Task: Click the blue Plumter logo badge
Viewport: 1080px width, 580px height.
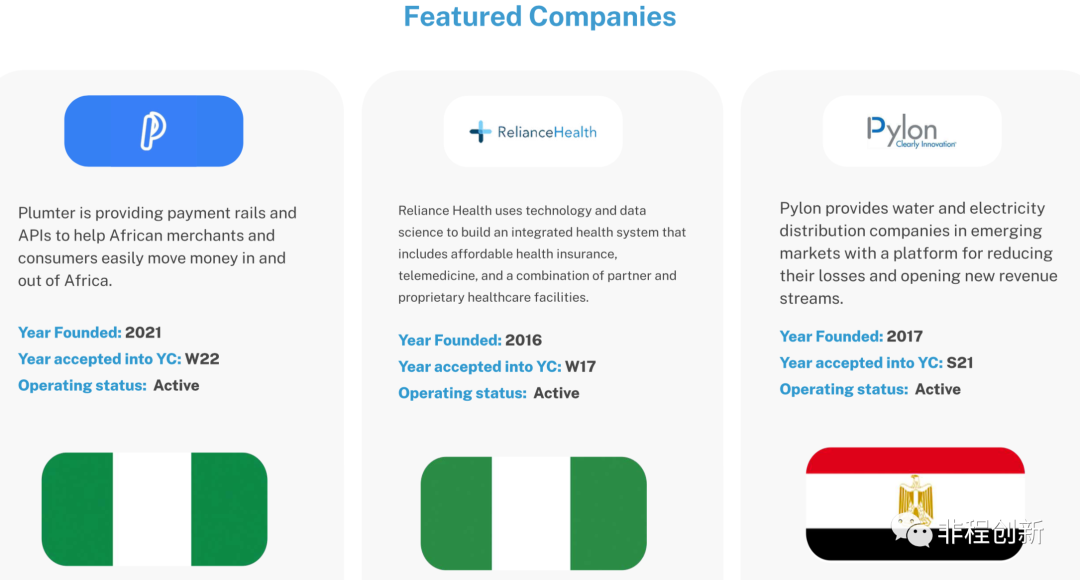Action: pyautogui.click(x=154, y=131)
